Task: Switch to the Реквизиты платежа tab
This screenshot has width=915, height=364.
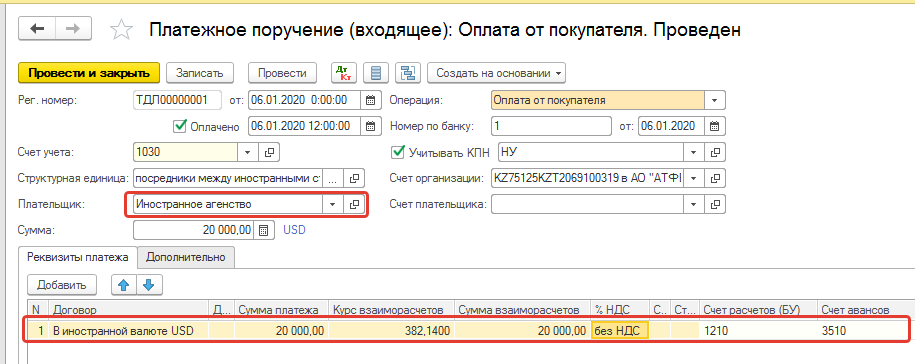Action: coord(78,257)
